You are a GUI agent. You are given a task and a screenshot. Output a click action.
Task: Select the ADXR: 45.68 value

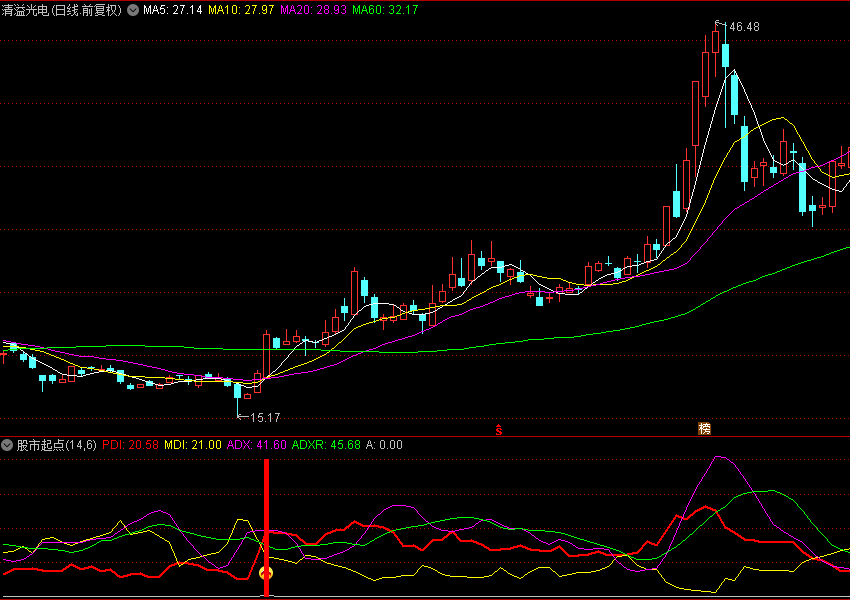[x=326, y=445]
